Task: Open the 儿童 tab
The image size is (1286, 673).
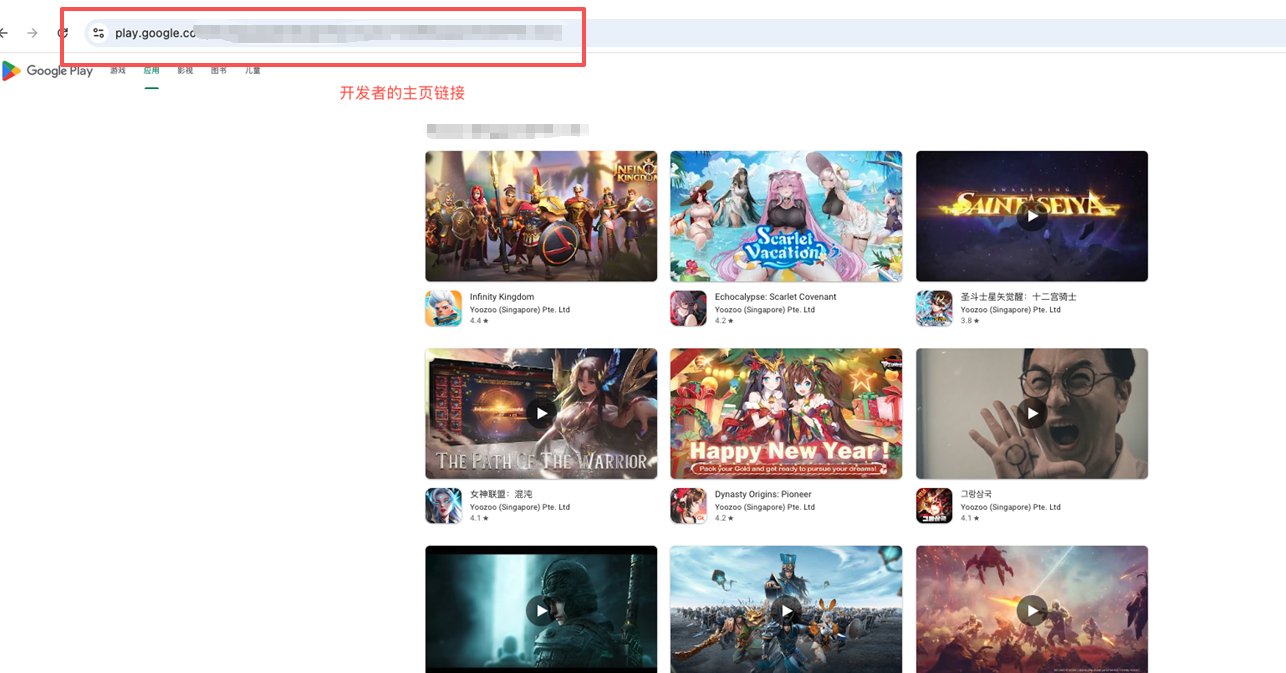Action: pos(253,71)
